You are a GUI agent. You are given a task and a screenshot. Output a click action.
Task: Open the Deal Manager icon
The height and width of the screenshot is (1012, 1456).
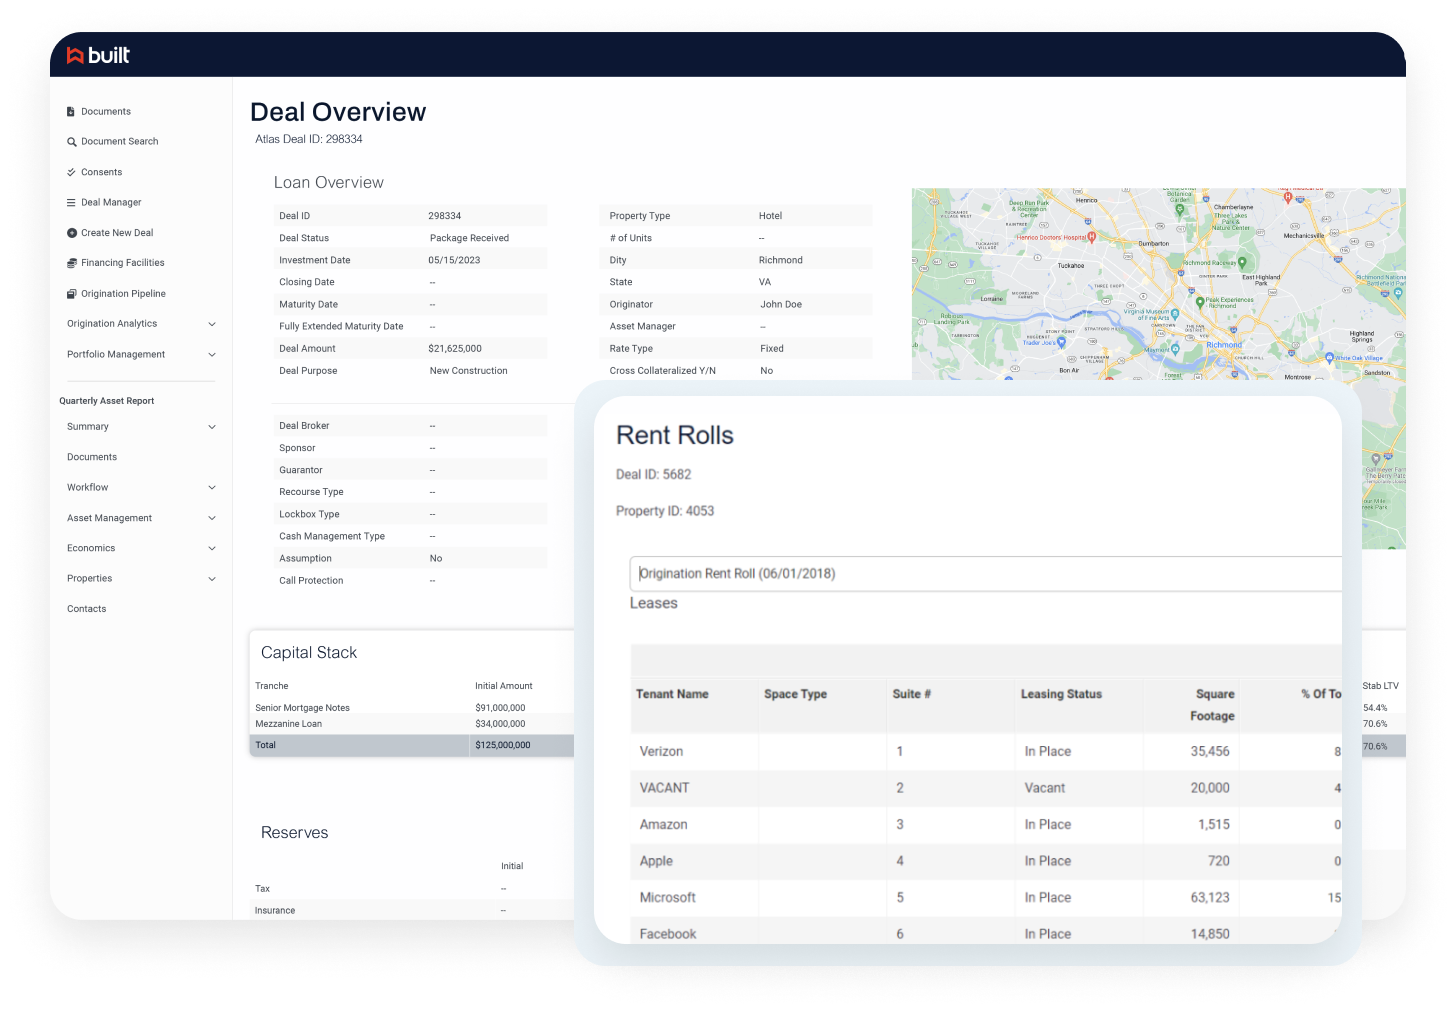[x=70, y=202]
